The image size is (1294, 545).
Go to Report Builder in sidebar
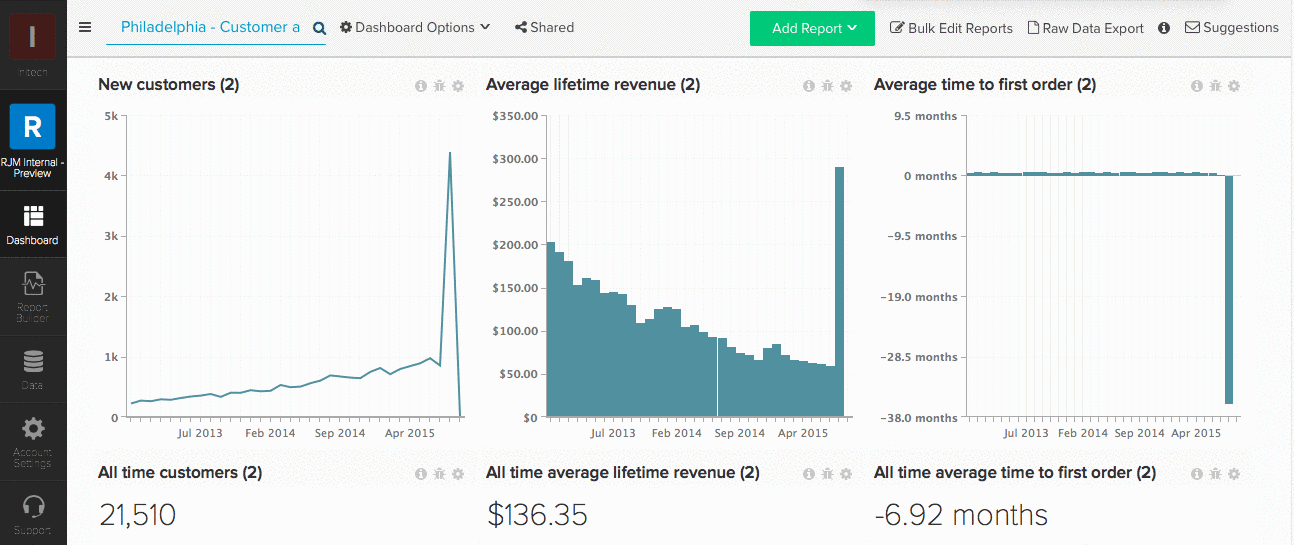coord(33,296)
